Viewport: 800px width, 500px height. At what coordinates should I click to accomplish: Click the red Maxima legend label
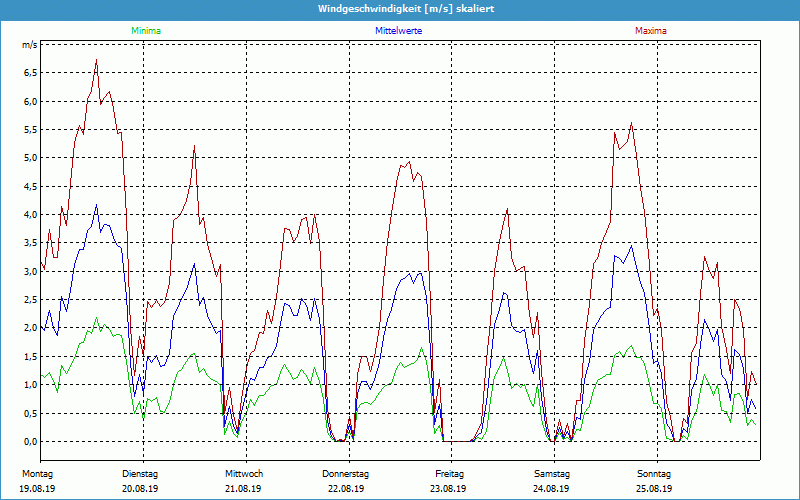[651, 31]
